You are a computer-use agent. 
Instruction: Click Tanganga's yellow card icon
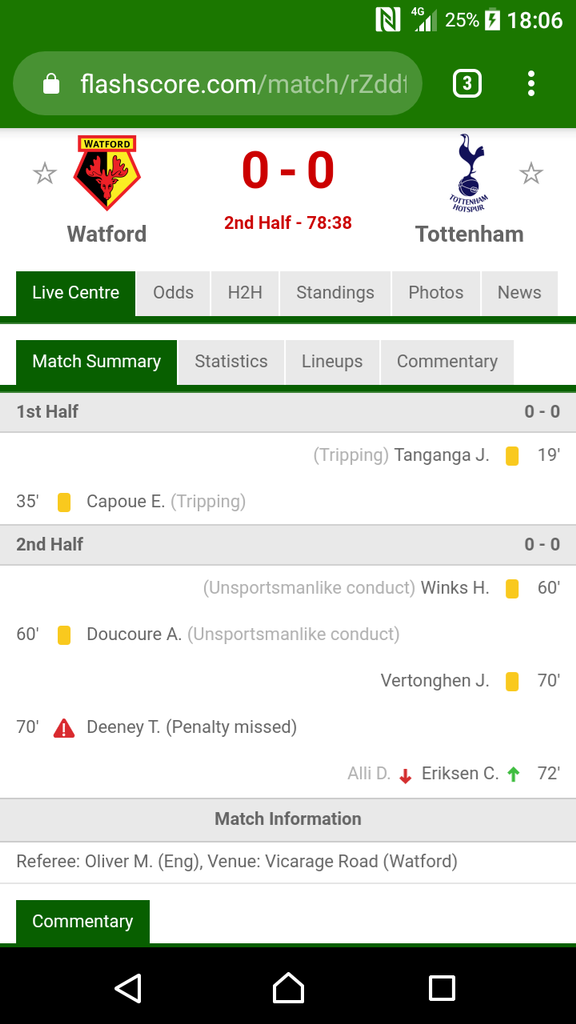pyautogui.click(x=512, y=456)
